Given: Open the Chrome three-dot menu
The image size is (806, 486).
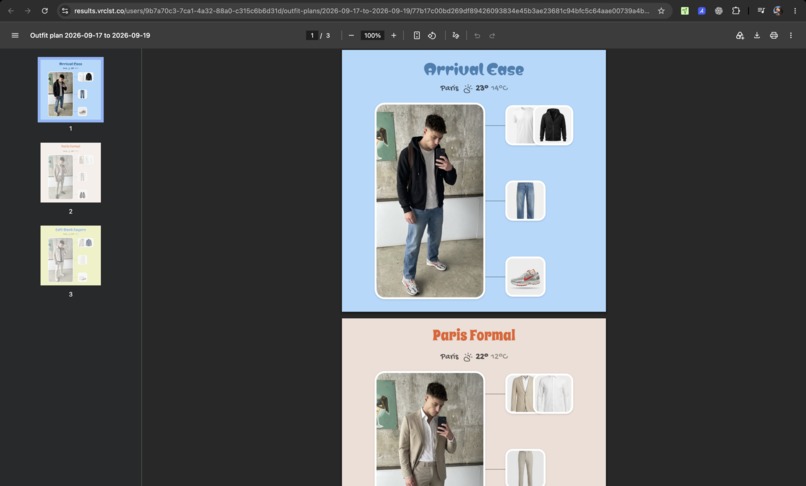Looking at the screenshot, I should pyautogui.click(x=795, y=11).
